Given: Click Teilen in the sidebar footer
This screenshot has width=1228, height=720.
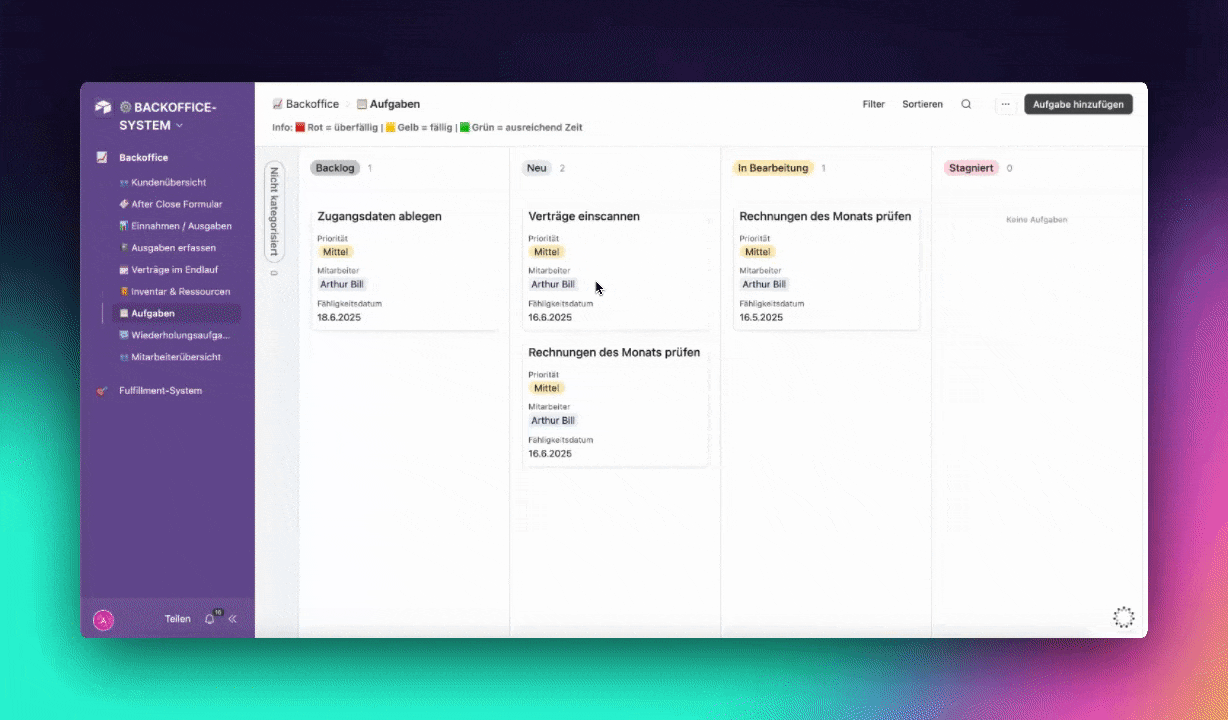Looking at the screenshot, I should 177,619.
